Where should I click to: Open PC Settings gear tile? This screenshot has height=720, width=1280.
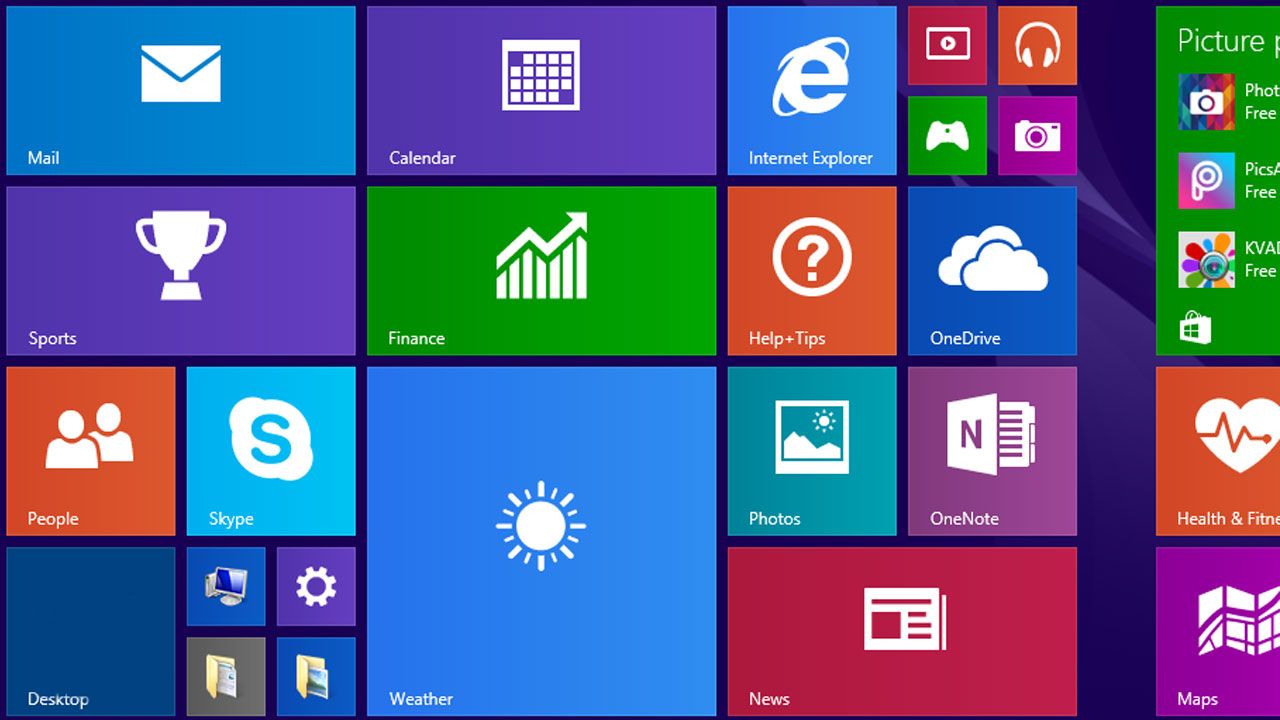(x=316, y=586)
